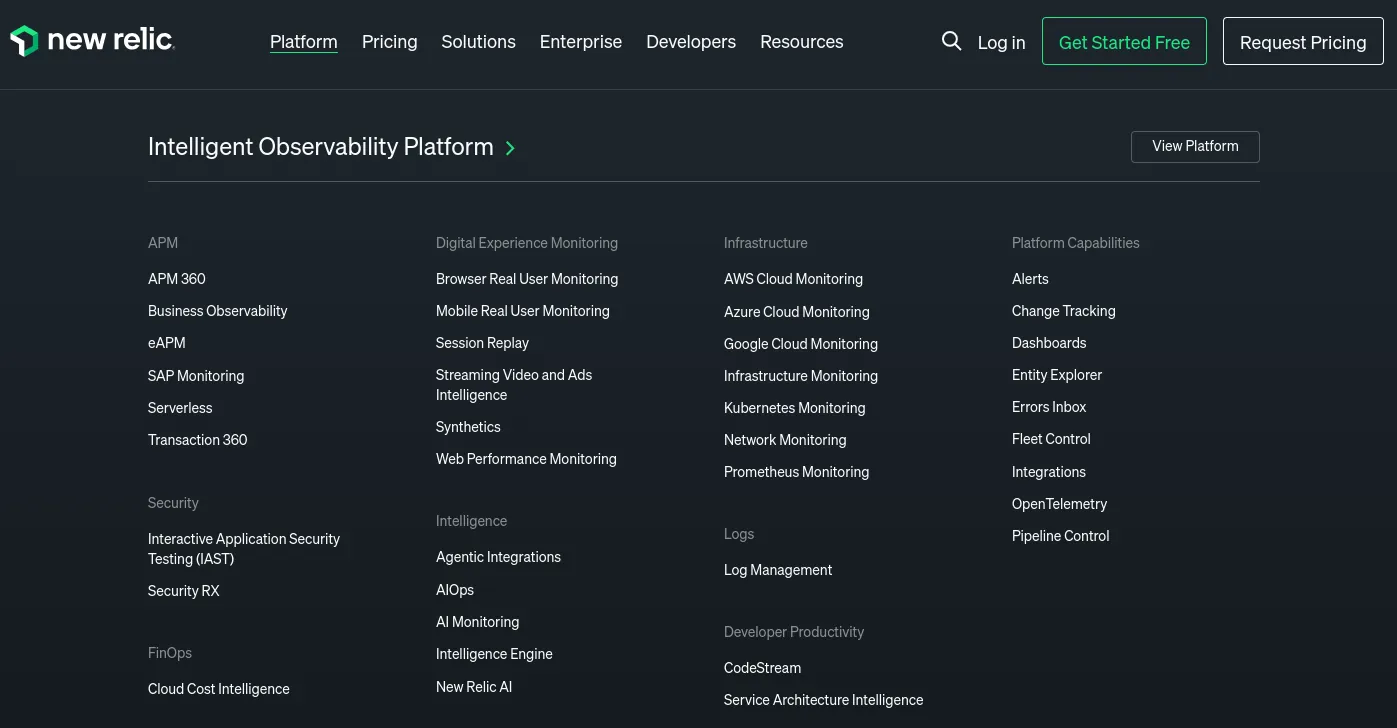
Task: Open Business Observability
Action: tap(217, 311)
